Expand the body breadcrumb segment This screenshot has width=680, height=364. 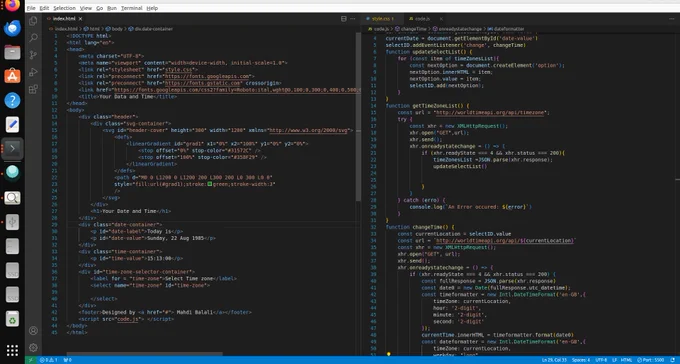coord(117,29)
